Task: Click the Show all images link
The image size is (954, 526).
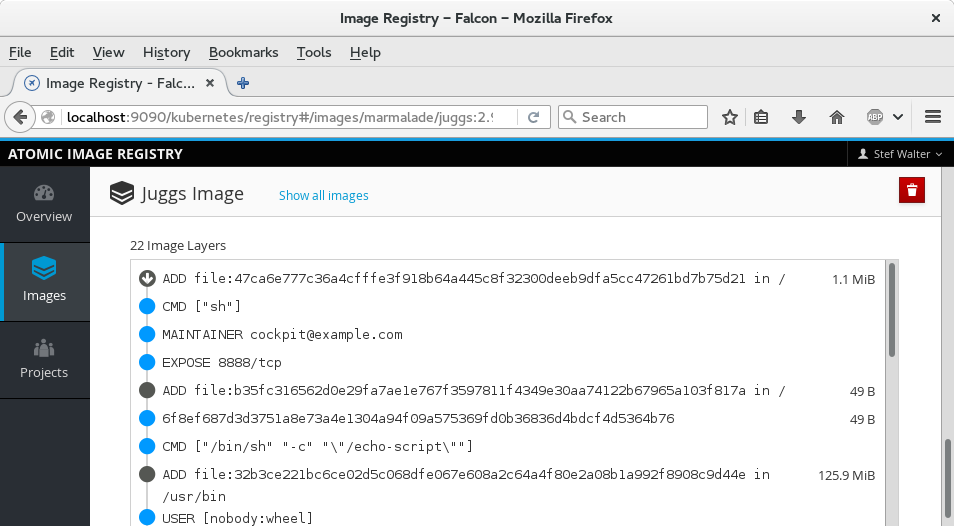Action: pos(323,196)
